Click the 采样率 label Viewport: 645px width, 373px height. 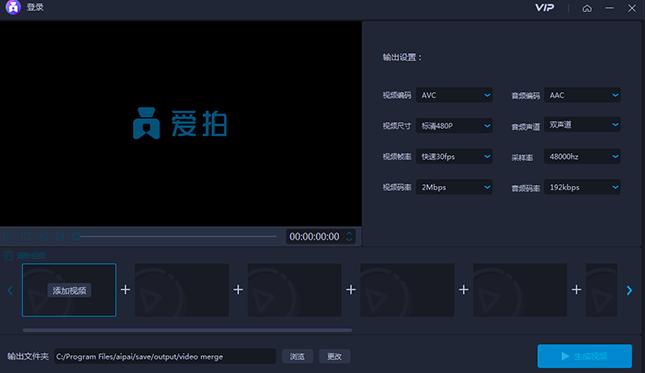pos(522,158)
